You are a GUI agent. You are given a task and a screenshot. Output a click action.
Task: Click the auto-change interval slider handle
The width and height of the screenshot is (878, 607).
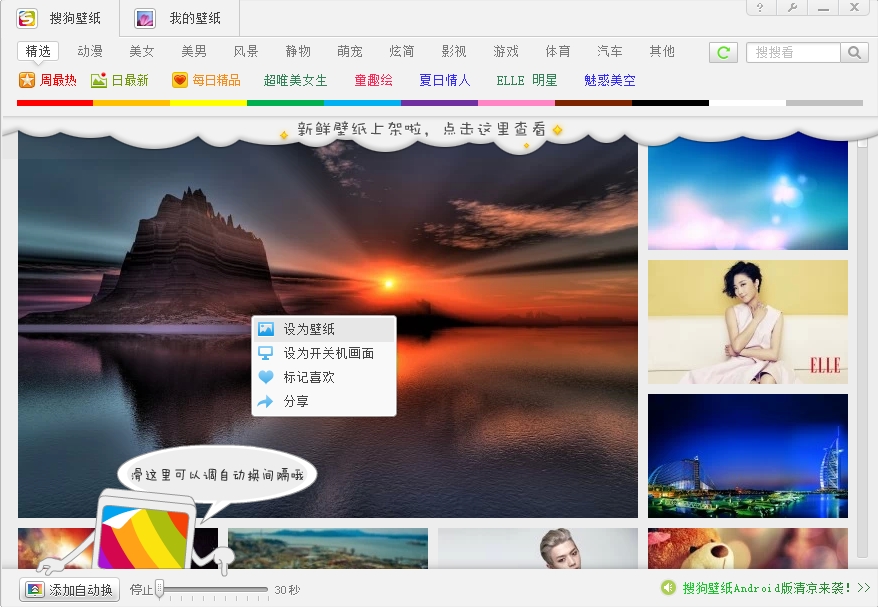(160, 589)
